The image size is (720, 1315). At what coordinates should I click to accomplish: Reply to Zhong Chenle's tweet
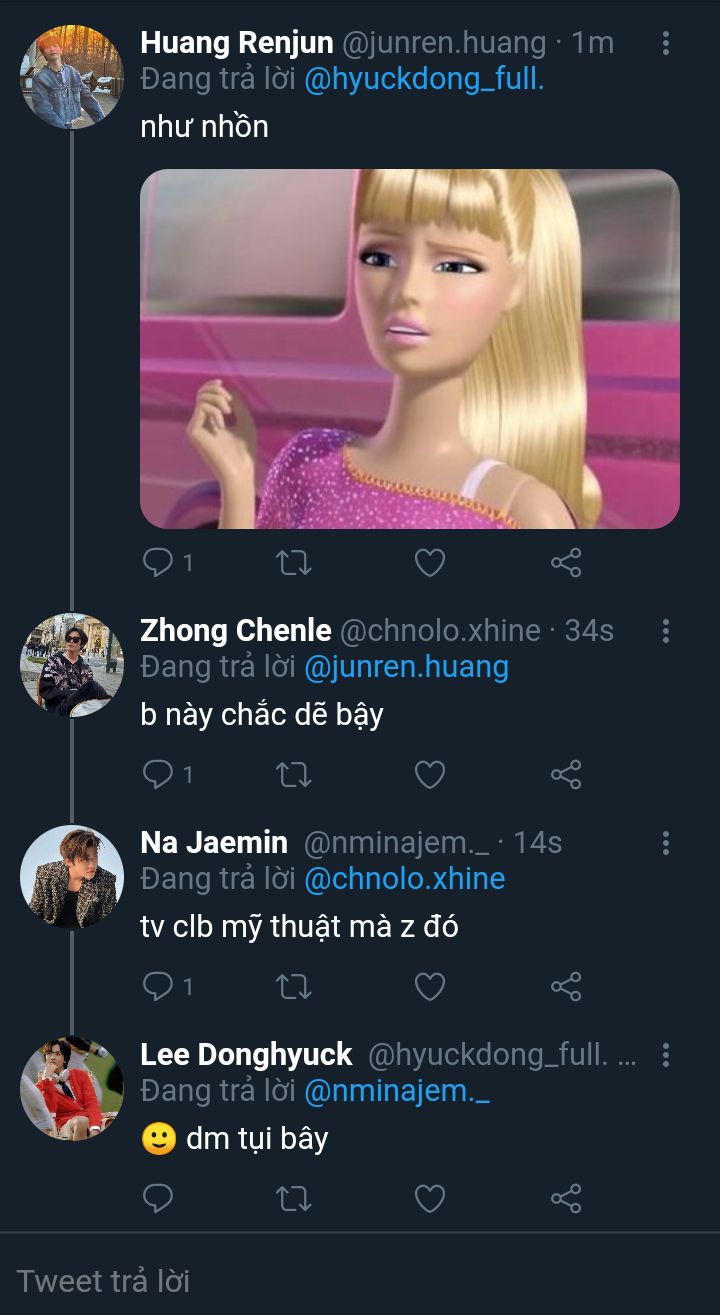coord(158,774)
